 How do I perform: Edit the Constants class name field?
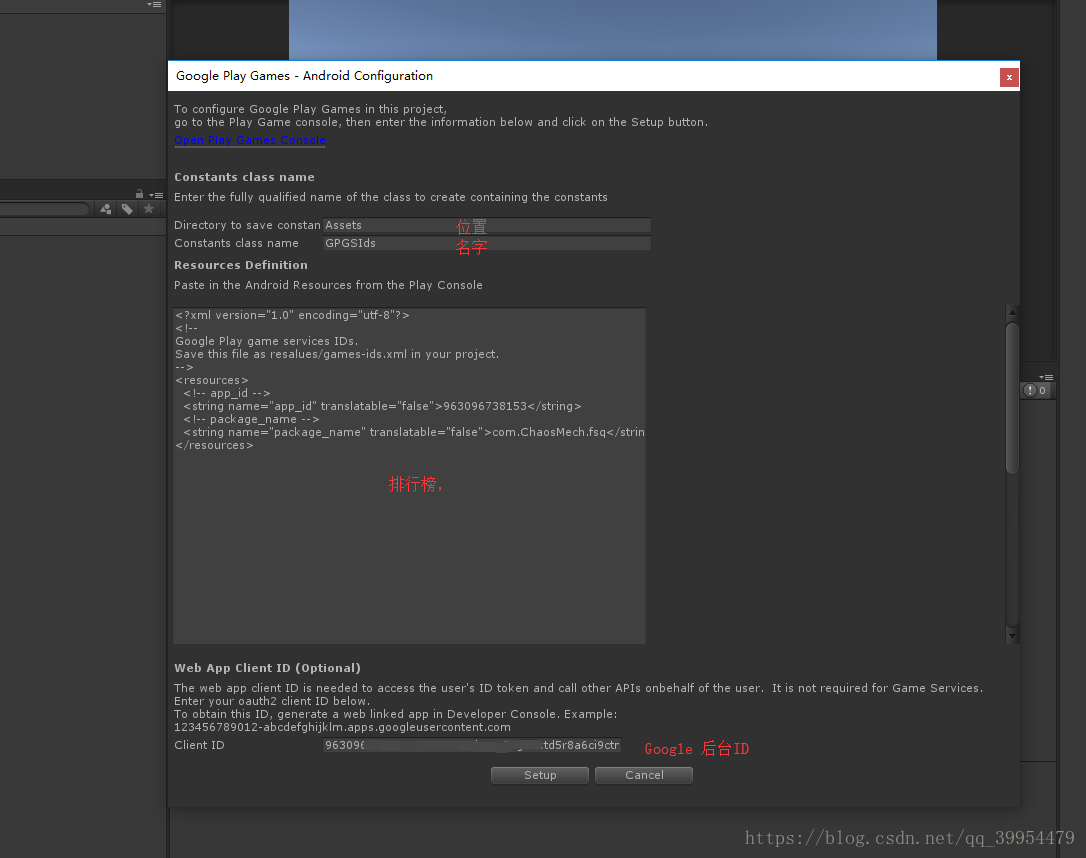(x=486, y=243)
